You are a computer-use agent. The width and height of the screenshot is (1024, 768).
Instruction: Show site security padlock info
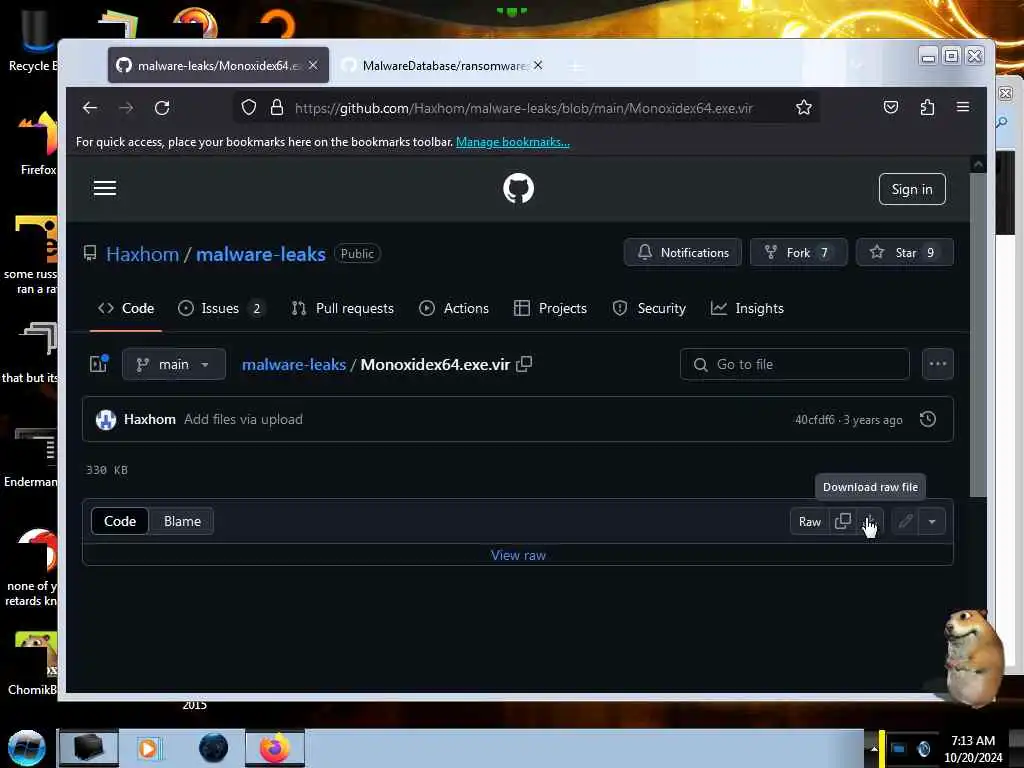[x=277, y=108]
